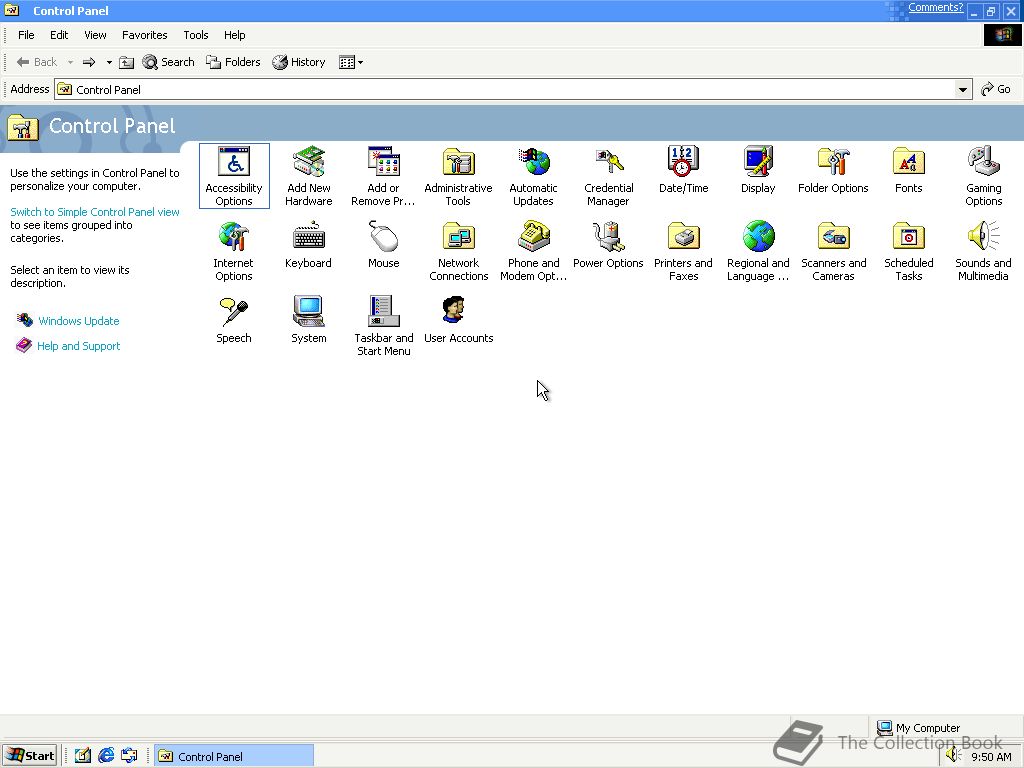This screenshot has height=768, width=1024.
Task: Click the Back toolbar button
Action: pyautogui.click(x=37, y=62)
